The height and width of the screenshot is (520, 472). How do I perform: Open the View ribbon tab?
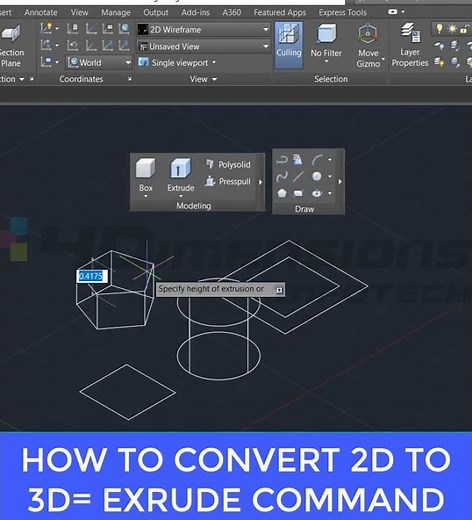click(79, 12)
